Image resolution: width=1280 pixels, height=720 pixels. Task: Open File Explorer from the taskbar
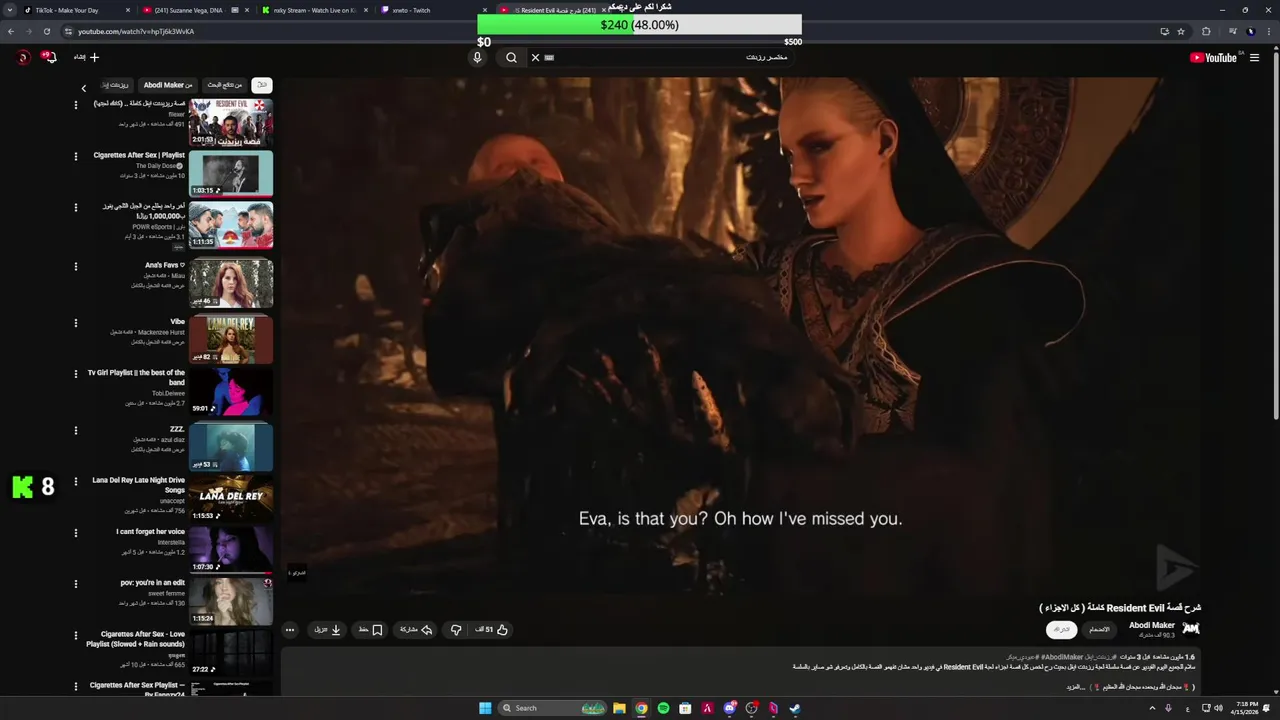click(619, 708)
